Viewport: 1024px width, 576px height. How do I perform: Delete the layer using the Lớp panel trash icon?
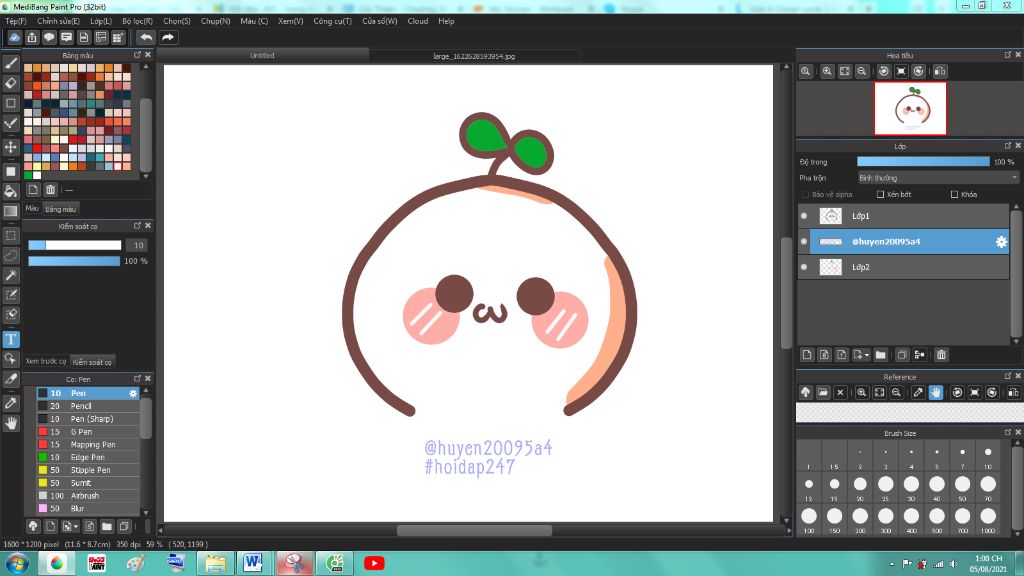[x=941, y=355]
